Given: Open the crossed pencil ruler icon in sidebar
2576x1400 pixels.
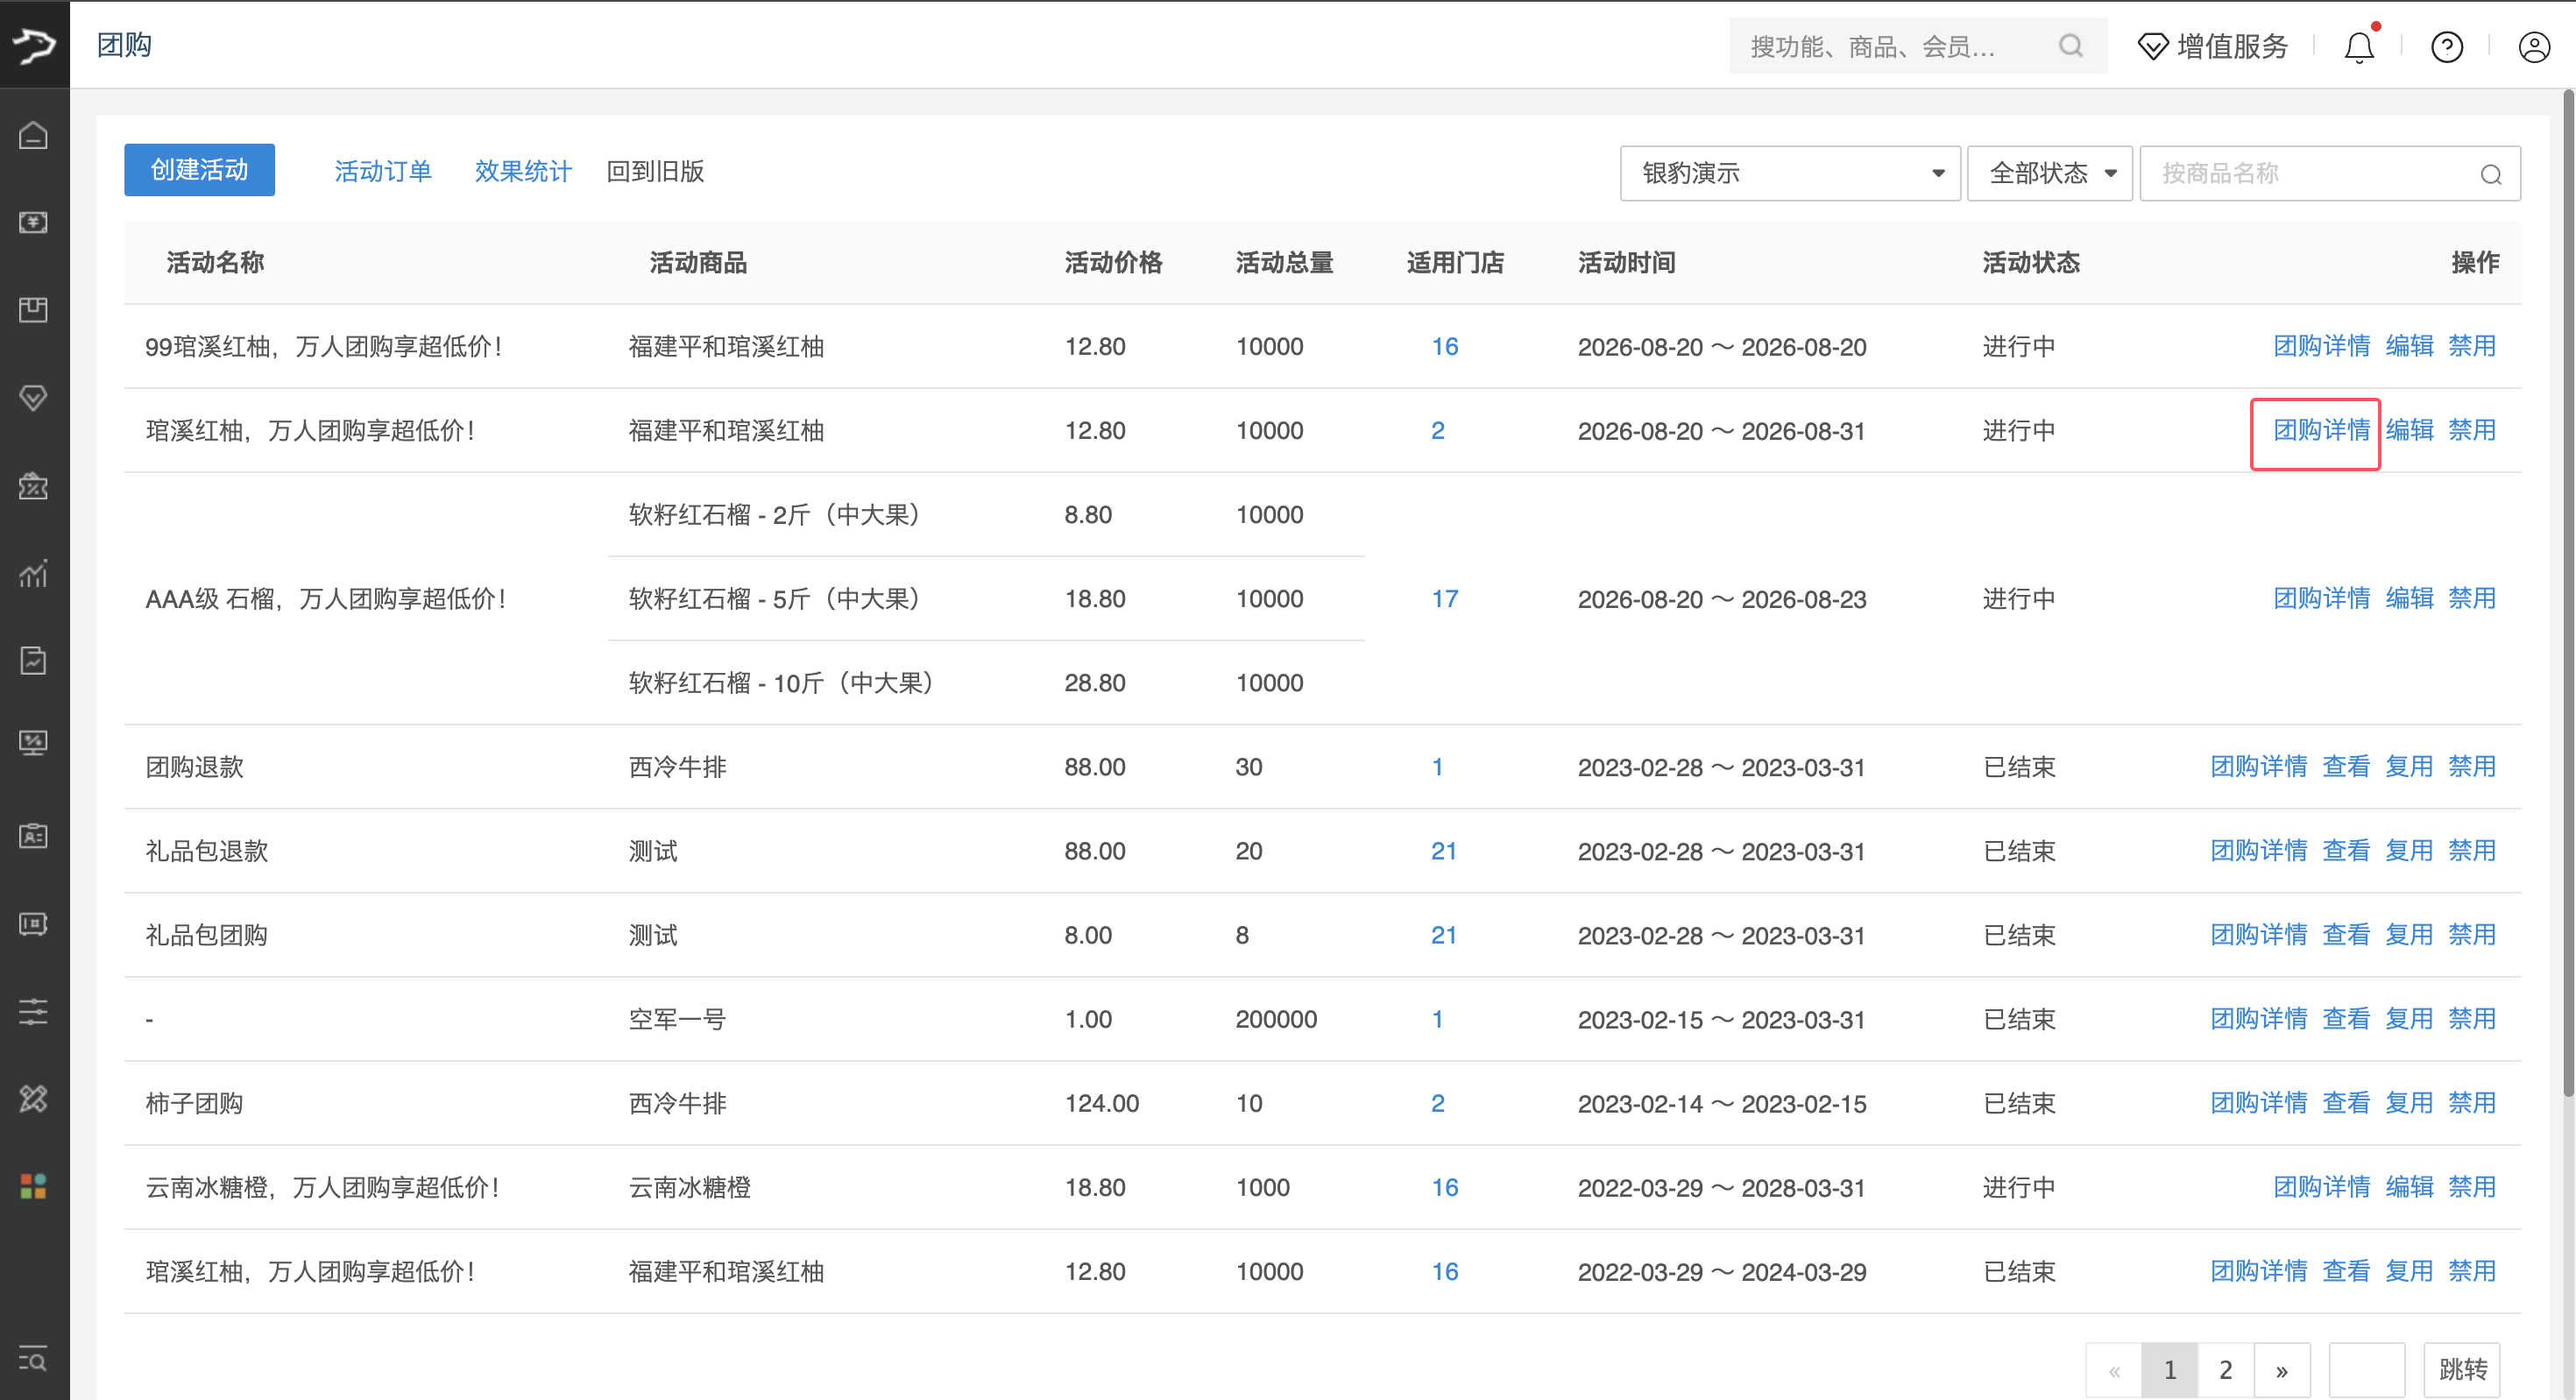Looking at the screenshot, I should (x=34, y=1099).
